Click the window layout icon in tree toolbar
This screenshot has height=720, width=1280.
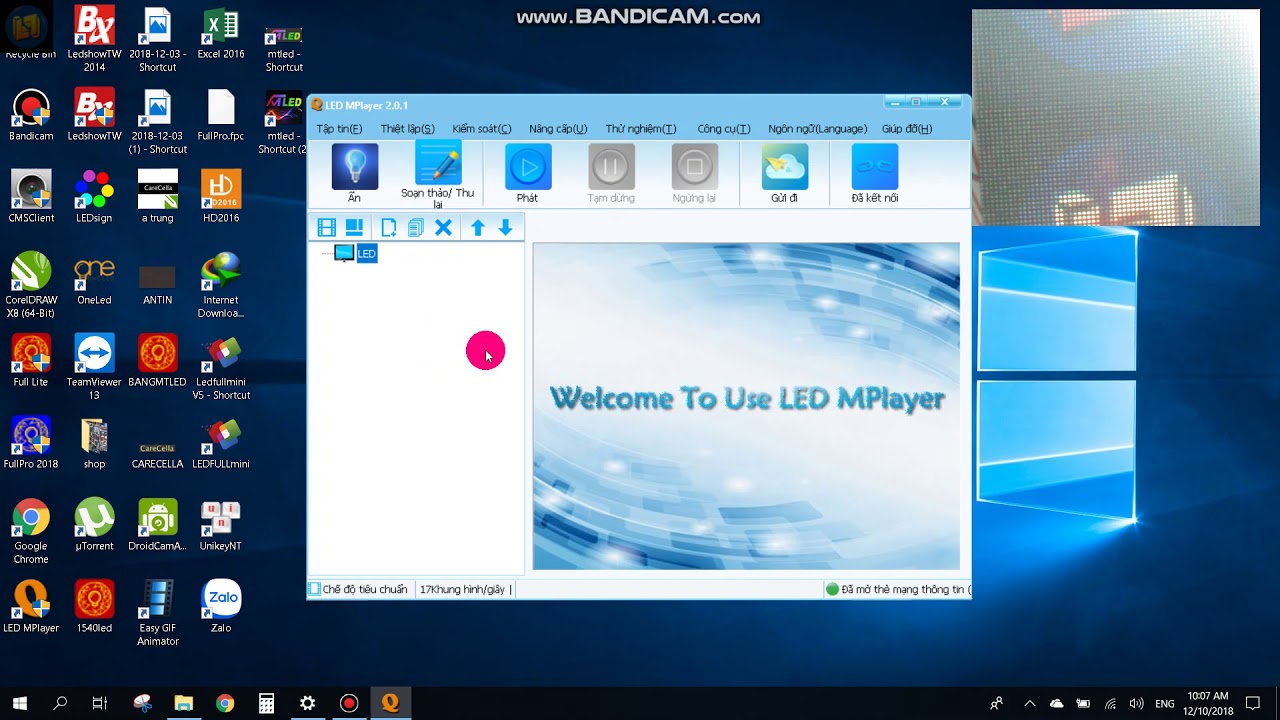354,228
